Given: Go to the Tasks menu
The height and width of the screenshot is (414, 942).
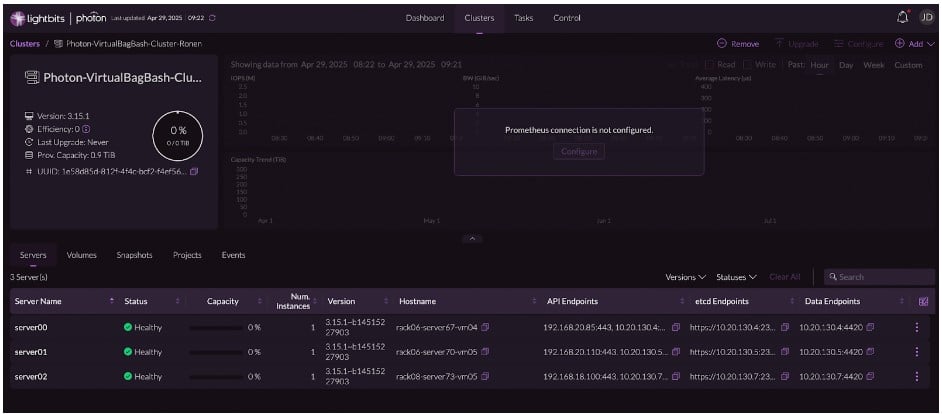Looking at the screenshot, I should click(x=523, y=18).
